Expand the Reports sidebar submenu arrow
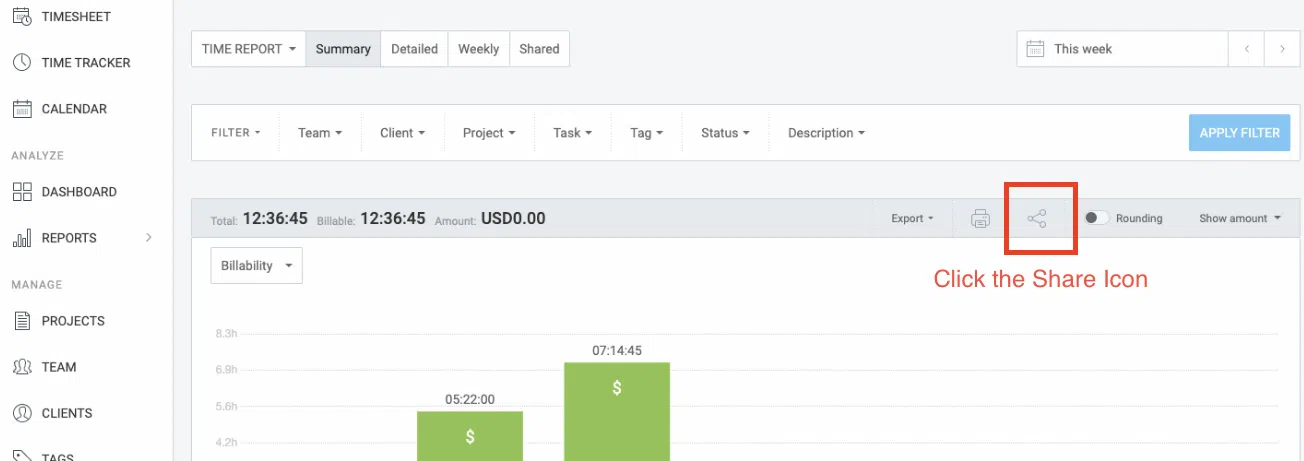The width and height of the screenshot is (1304, 461). click(149, 238)
